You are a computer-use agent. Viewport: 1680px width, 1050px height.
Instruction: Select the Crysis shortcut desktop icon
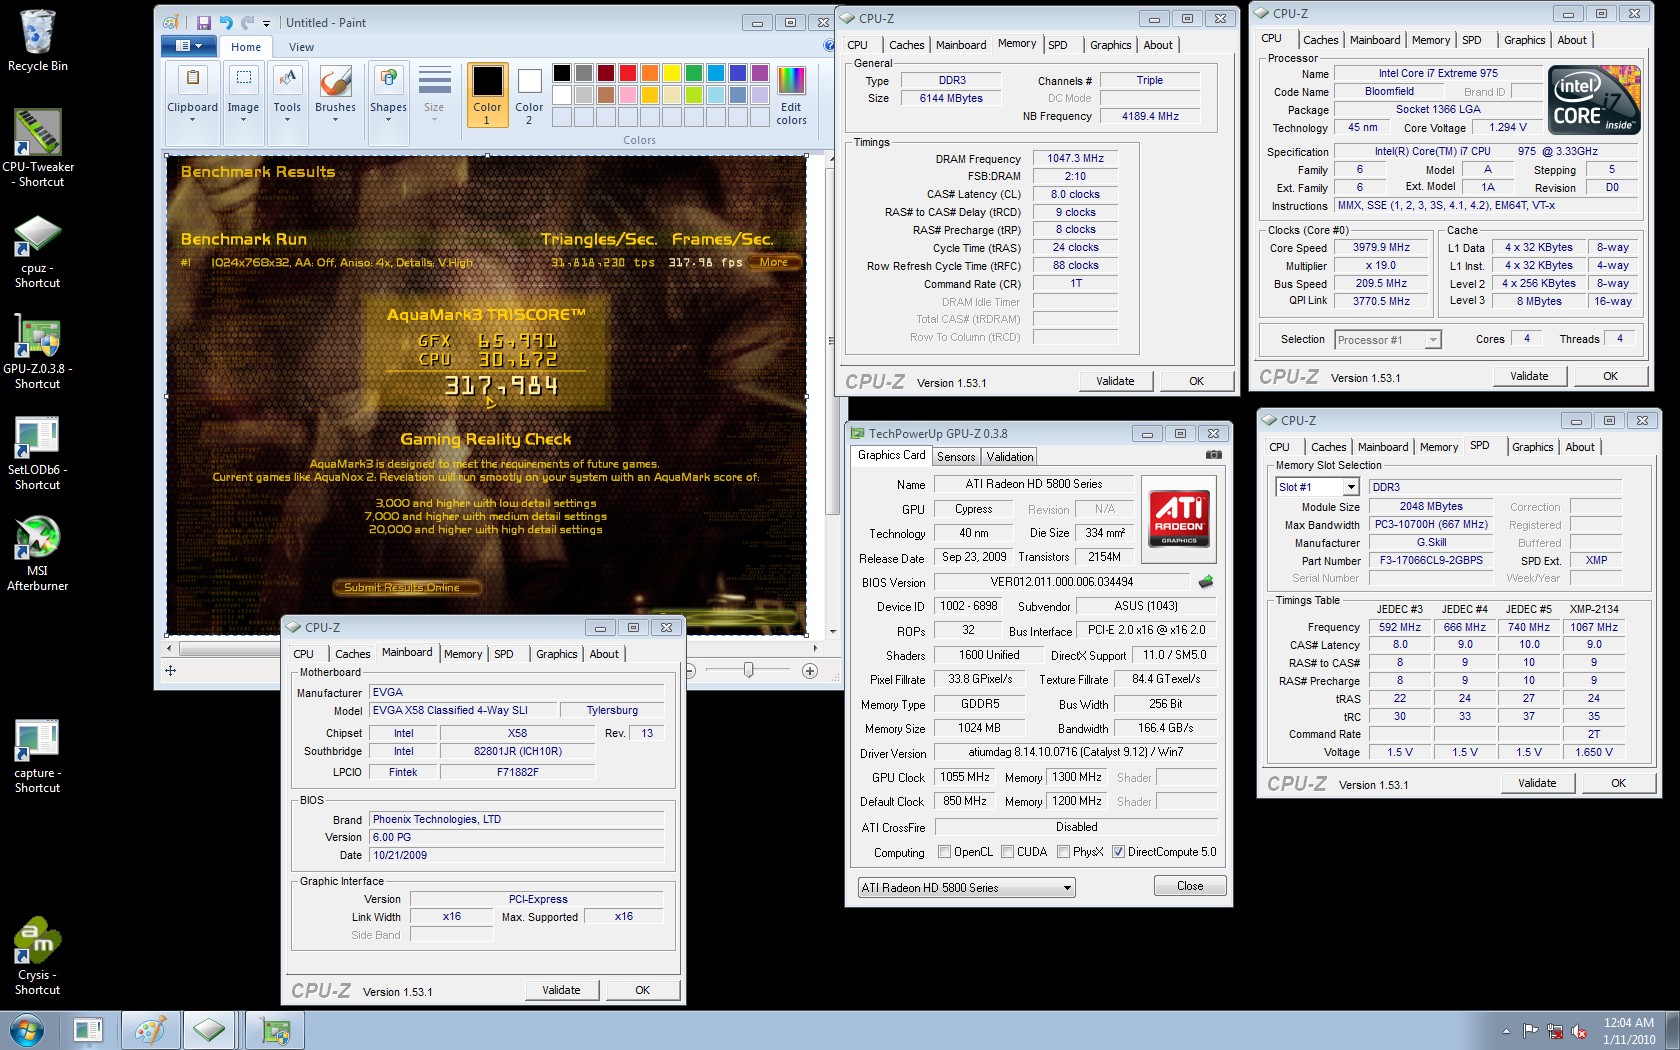pos(37,957)
